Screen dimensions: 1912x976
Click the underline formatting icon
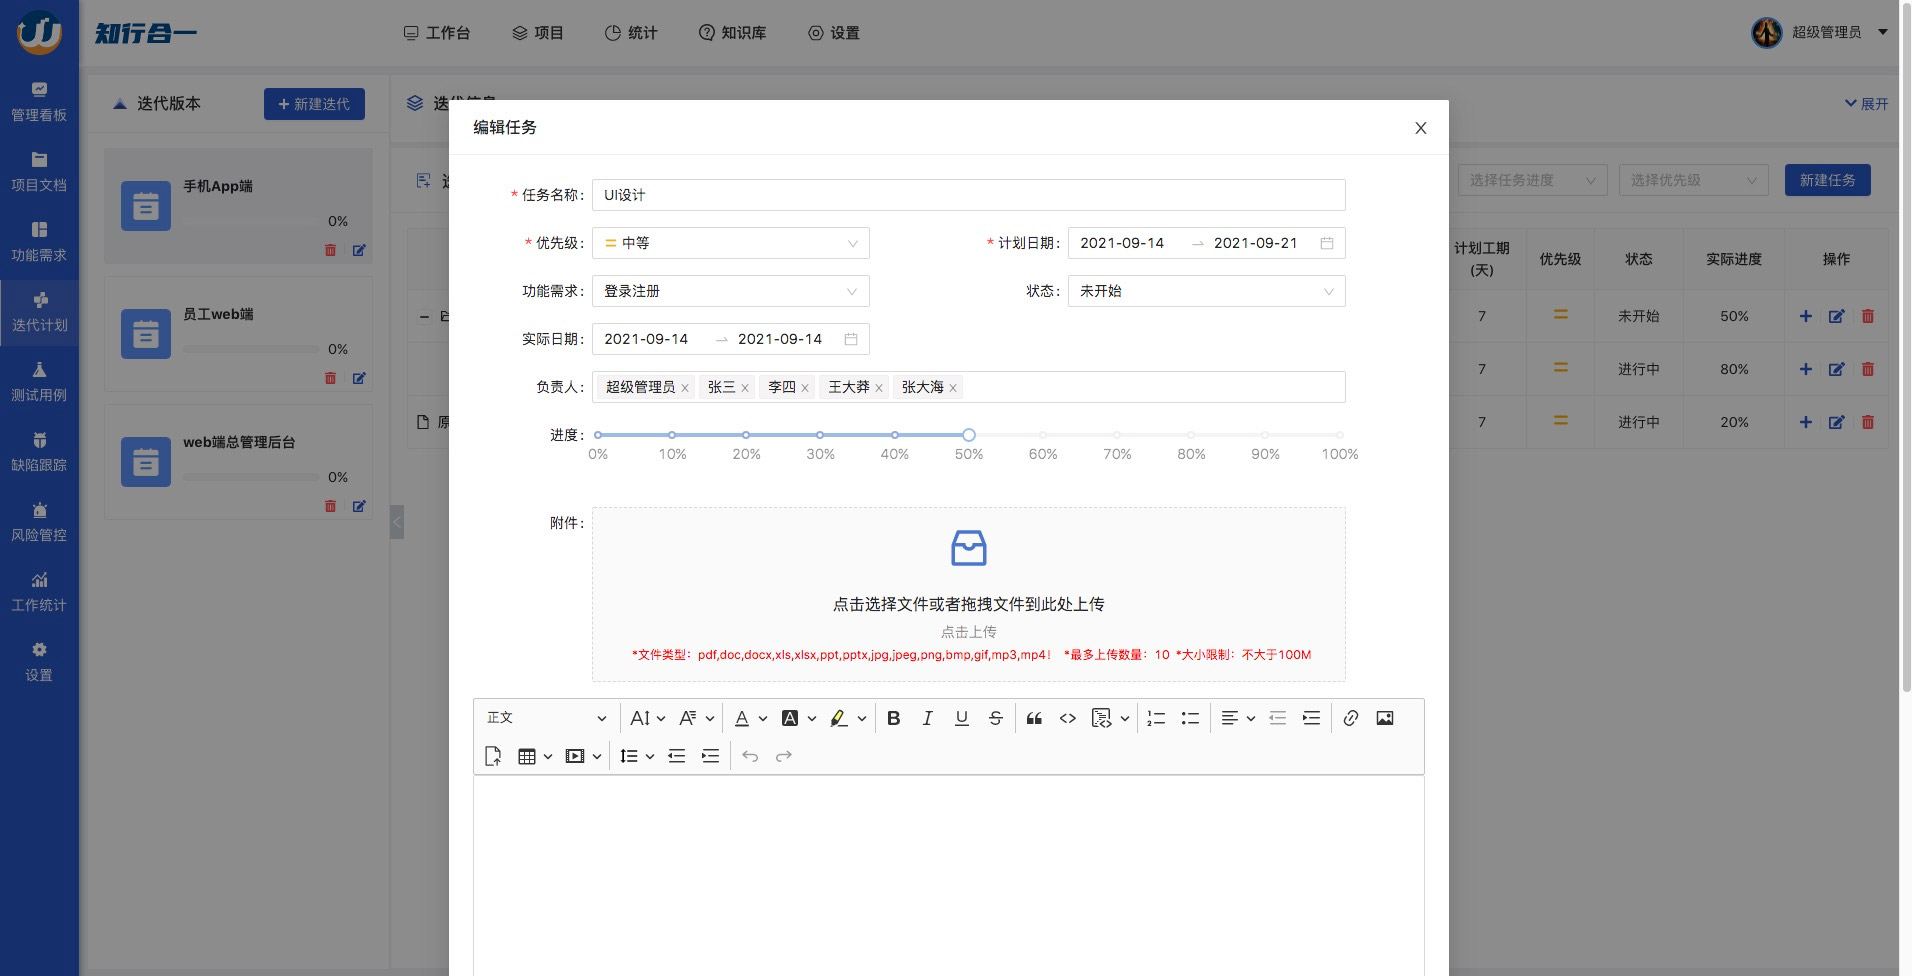click(x=961, y=718)
